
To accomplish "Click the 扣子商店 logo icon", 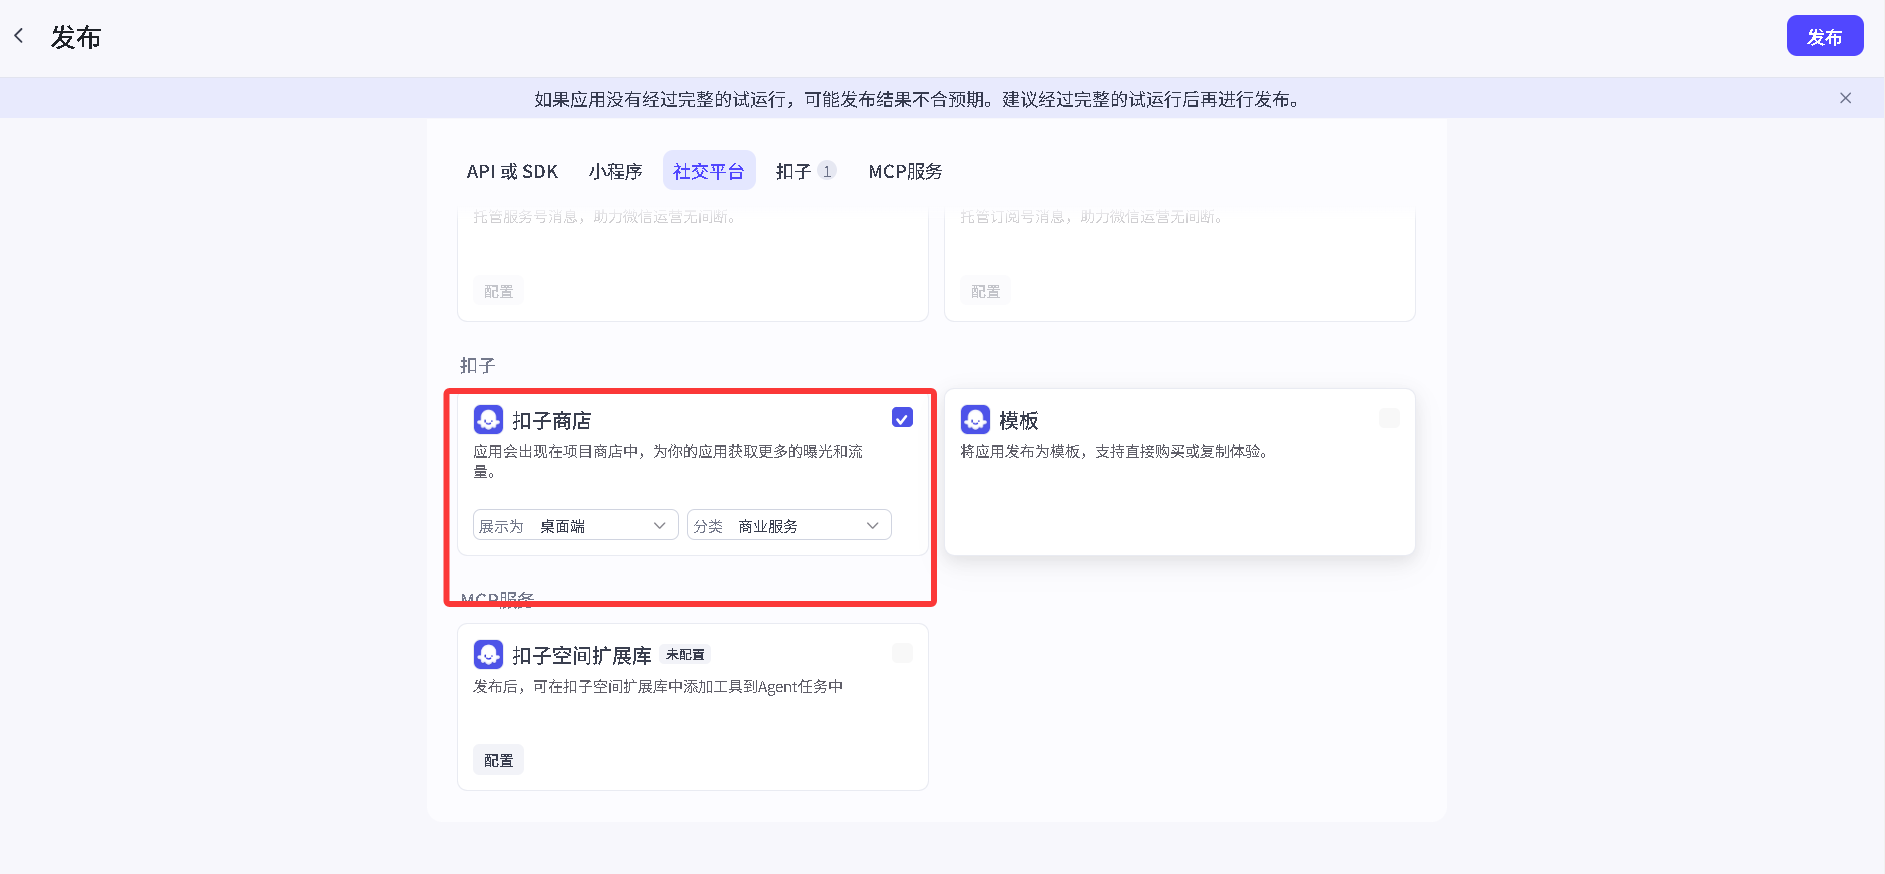I will (x=488, y=419).
